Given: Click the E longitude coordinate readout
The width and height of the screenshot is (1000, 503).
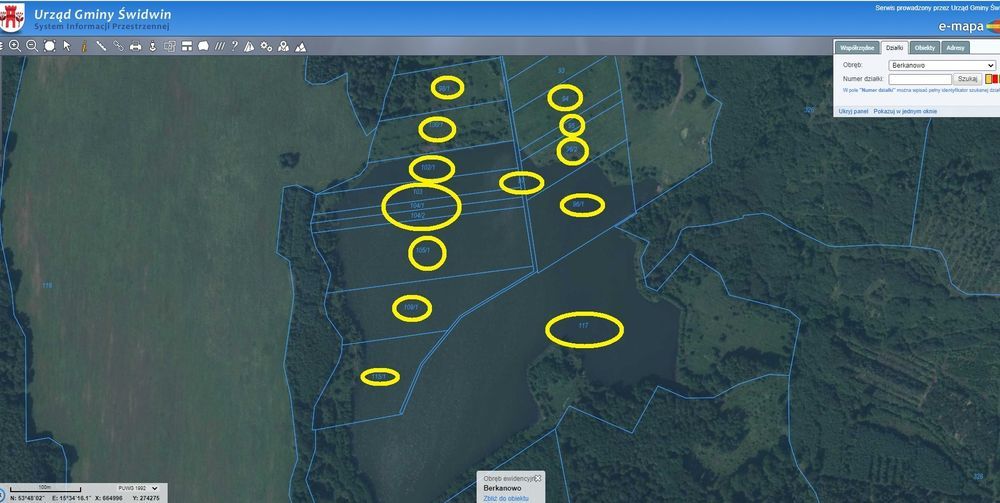Looking at the screenshot, I should 71,498.
